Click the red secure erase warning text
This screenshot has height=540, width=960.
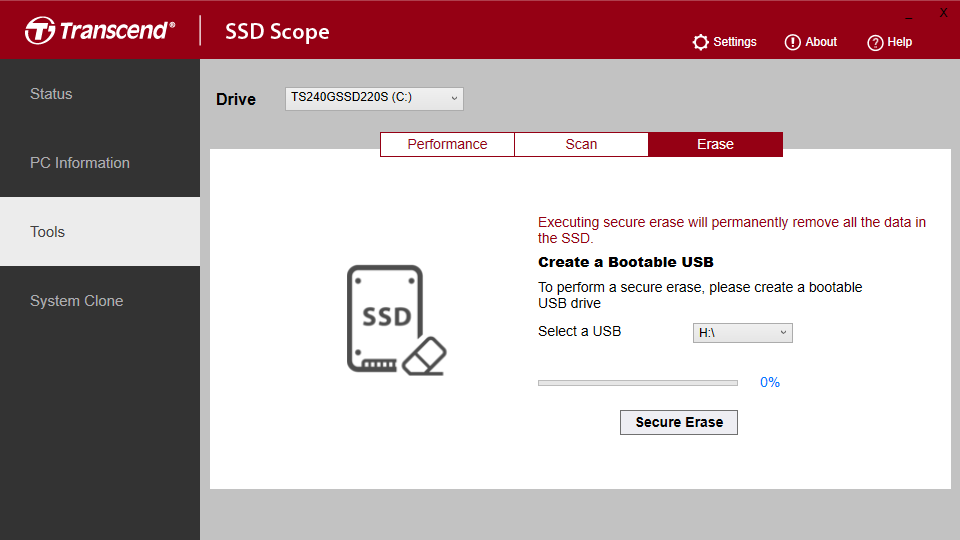(732, 230)
